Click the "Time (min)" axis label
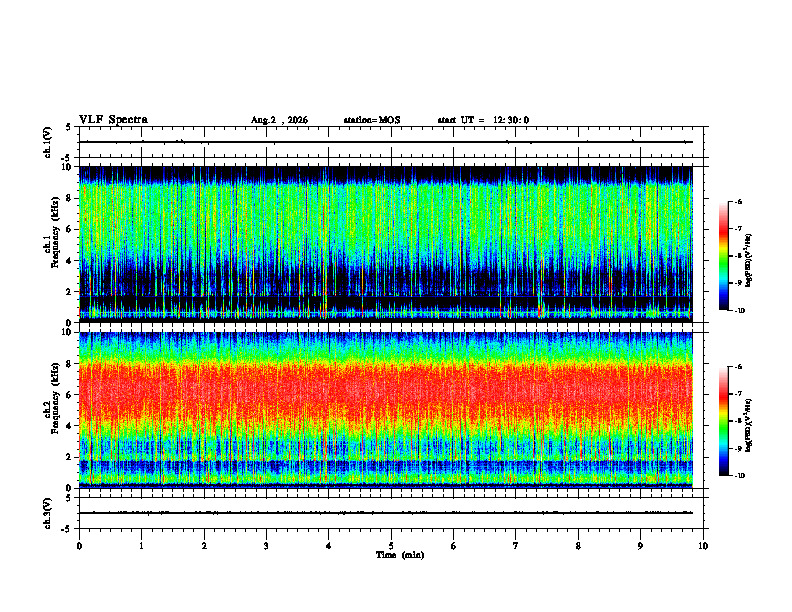Viewport: 792px width, 612px height. click(400, 555)
